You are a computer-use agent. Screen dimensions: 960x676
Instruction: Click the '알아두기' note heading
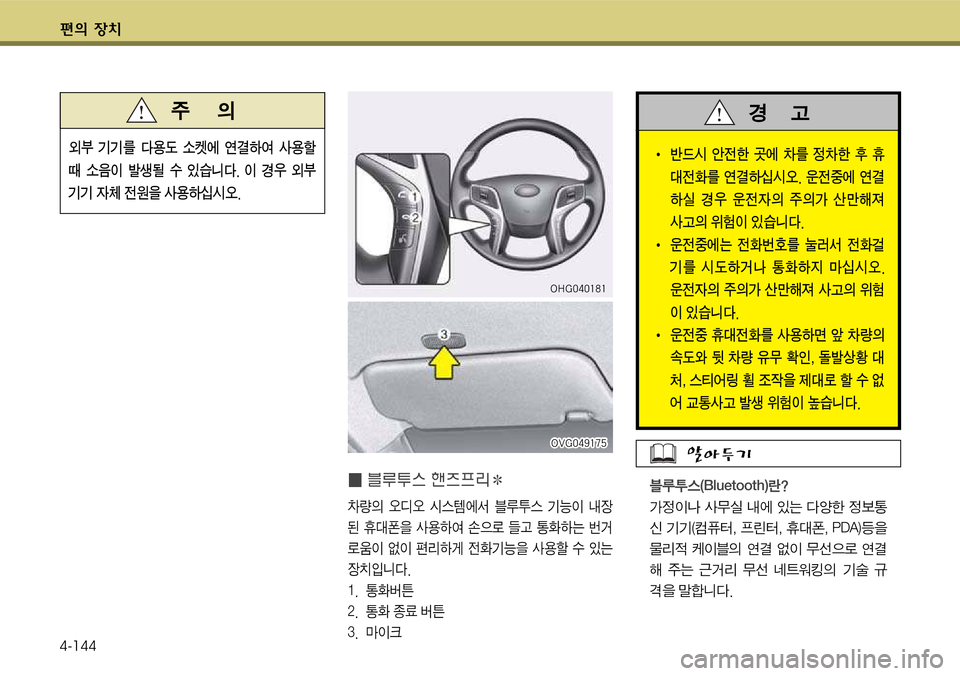tap(719, 454)
